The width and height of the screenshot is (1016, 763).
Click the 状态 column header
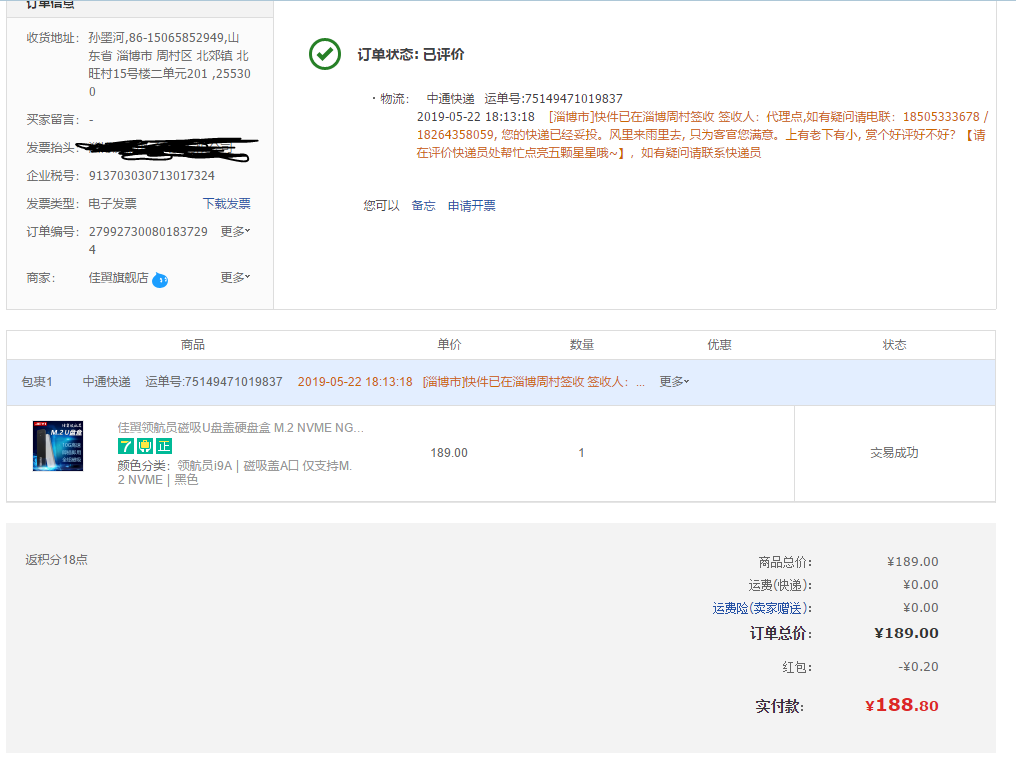coord(894,345)
